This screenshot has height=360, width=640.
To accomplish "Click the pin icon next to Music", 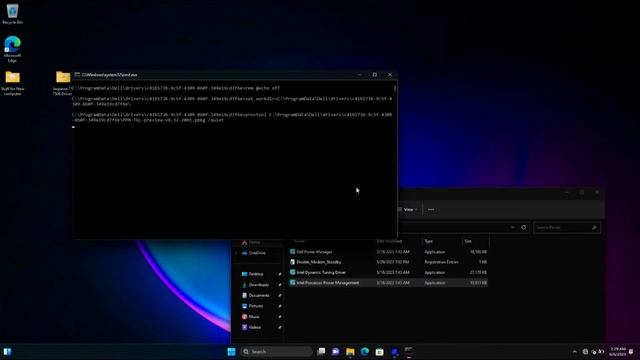I will (x=280, y=316).
